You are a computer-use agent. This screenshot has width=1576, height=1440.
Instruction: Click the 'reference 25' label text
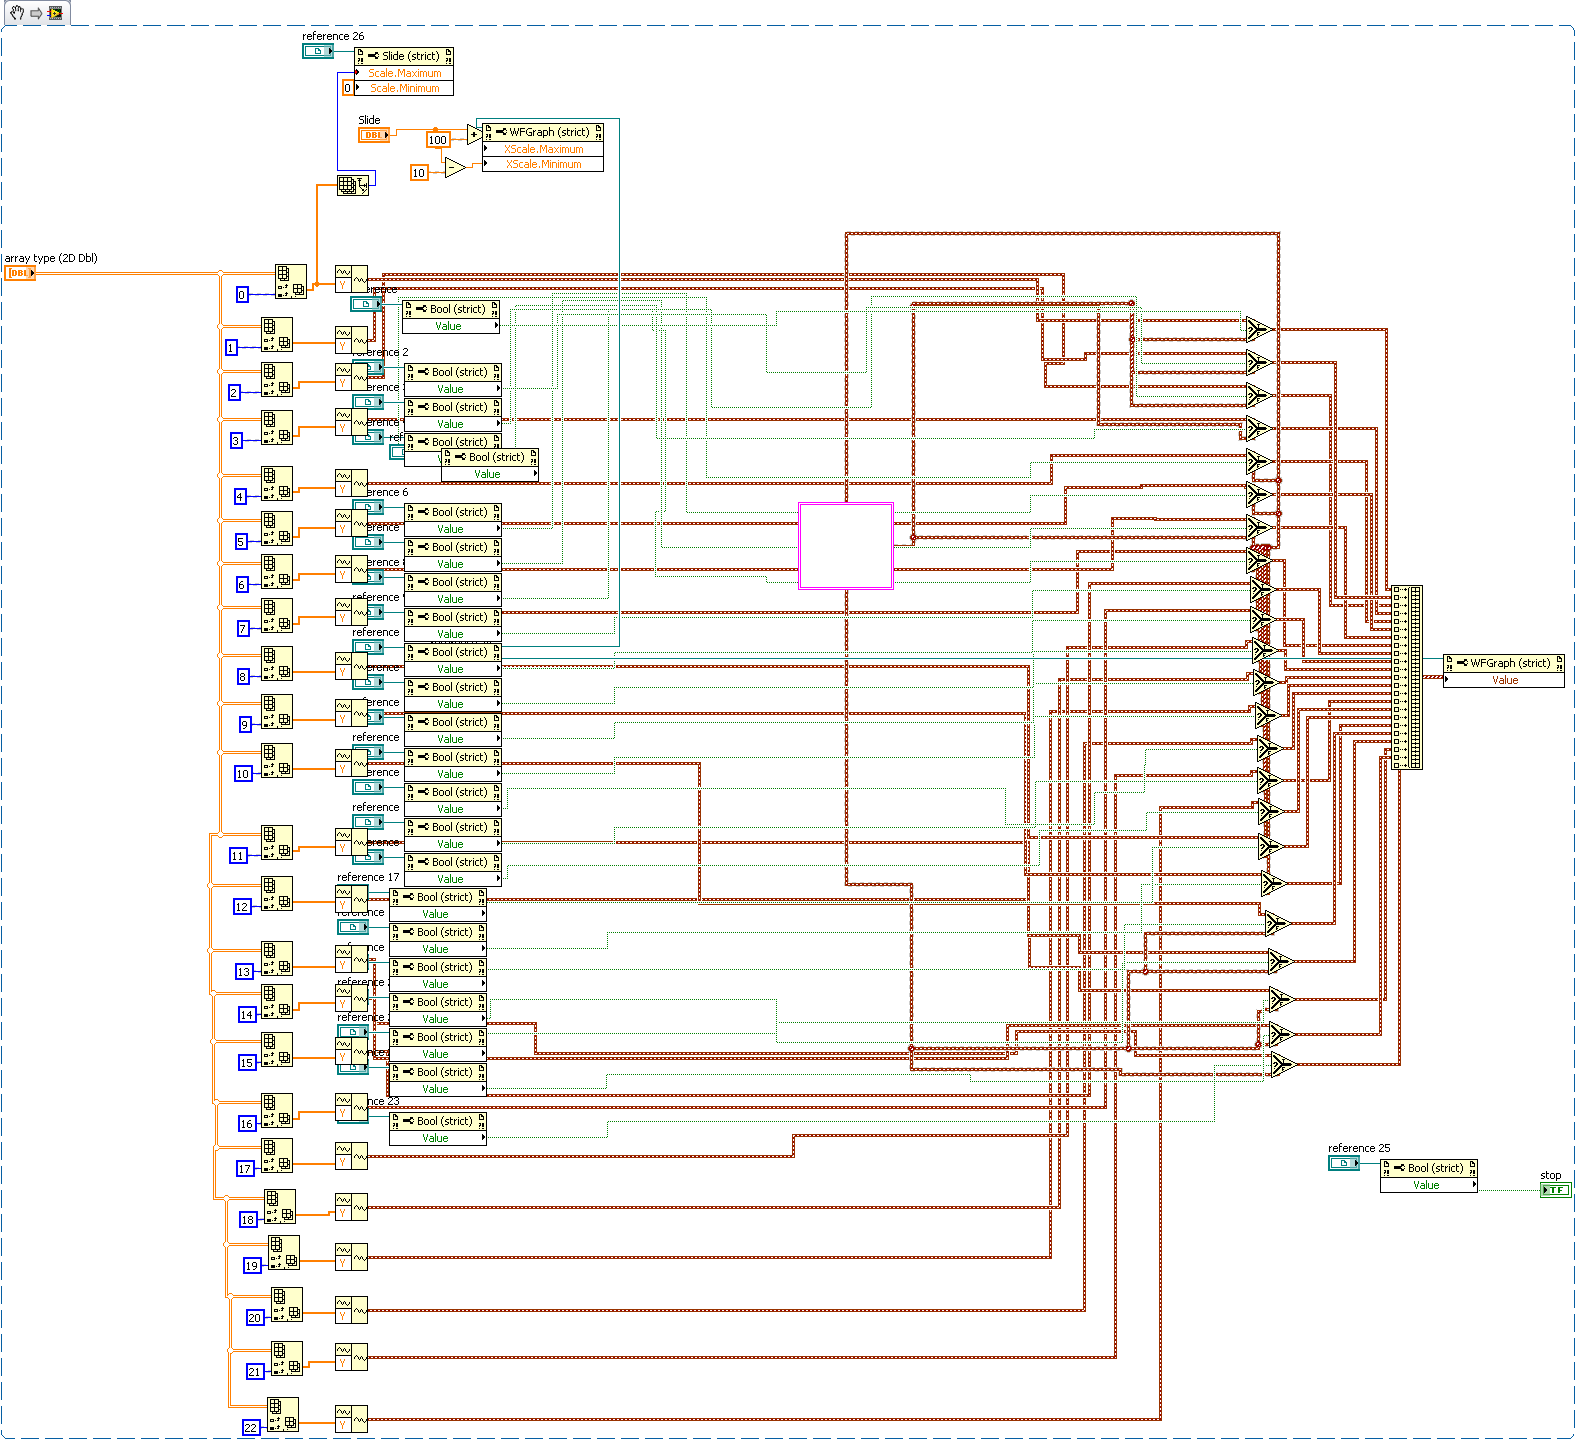1359,1148
